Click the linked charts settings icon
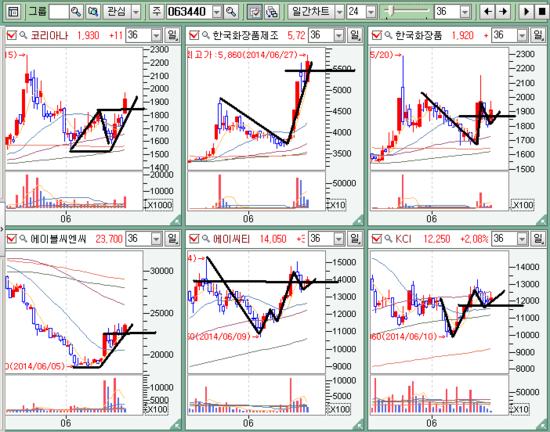550x432 pixels. [x=271, y=12]
